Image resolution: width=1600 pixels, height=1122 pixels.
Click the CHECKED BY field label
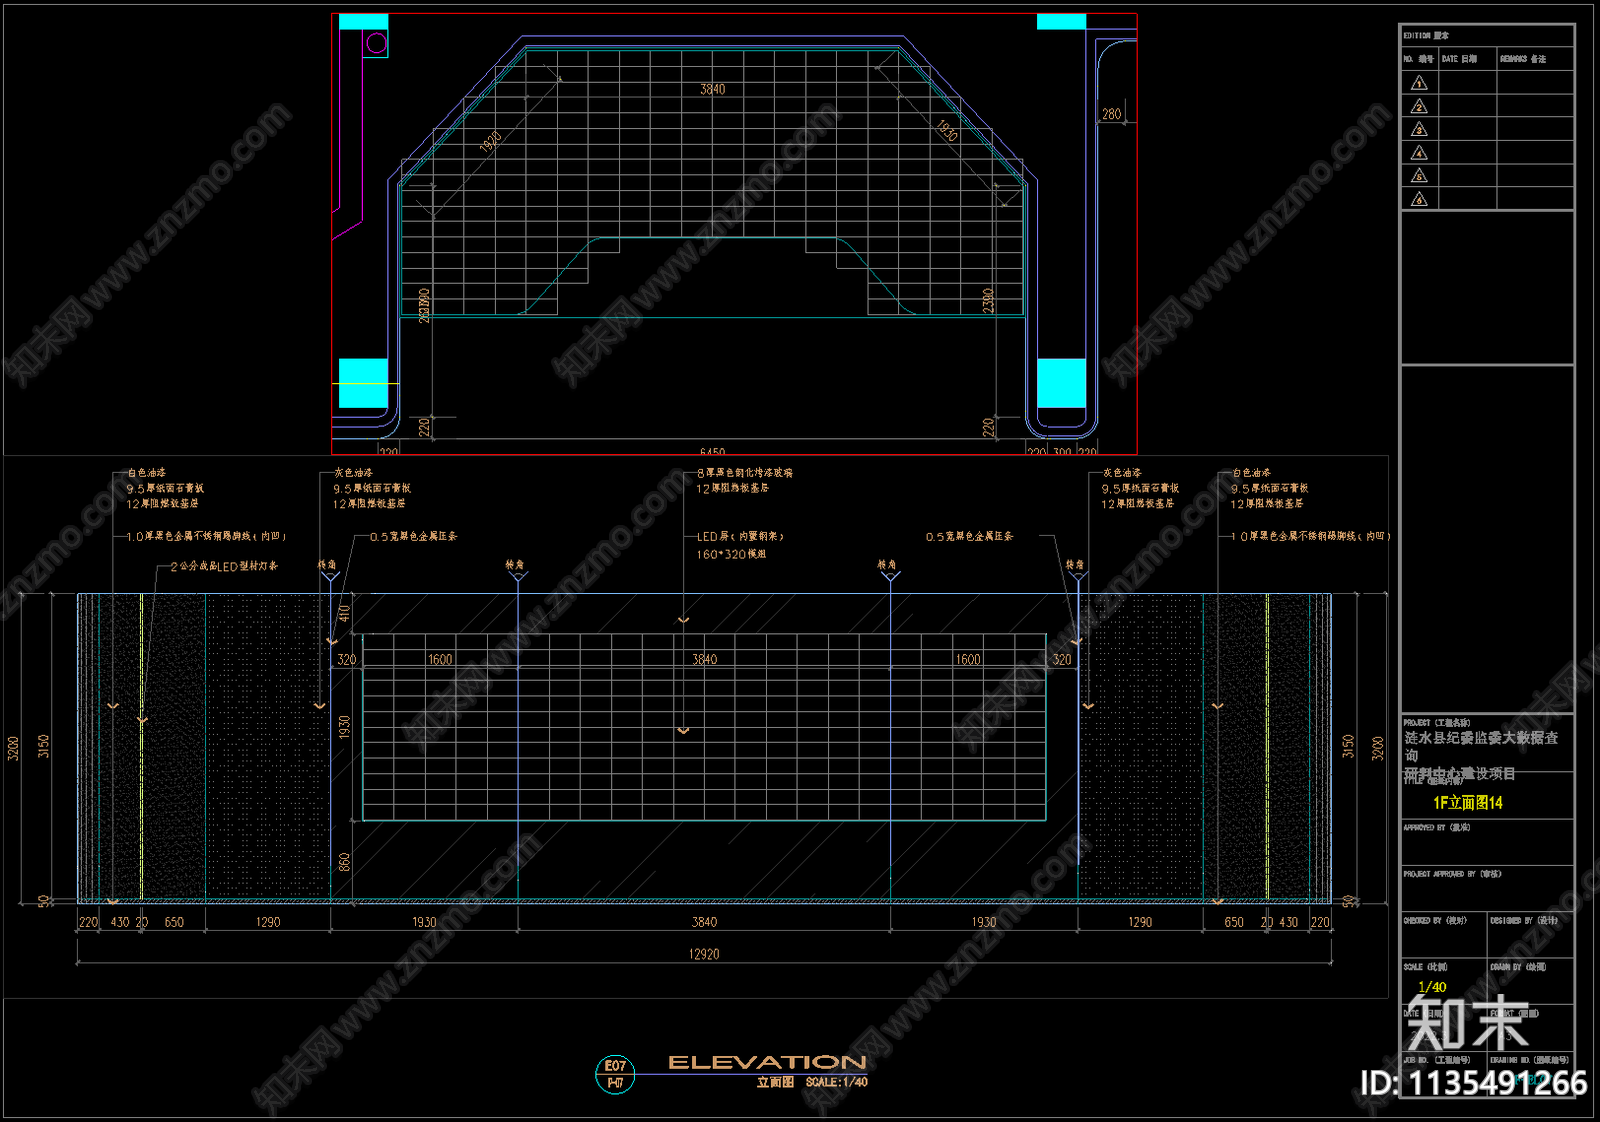click(x=1435, y=920)
